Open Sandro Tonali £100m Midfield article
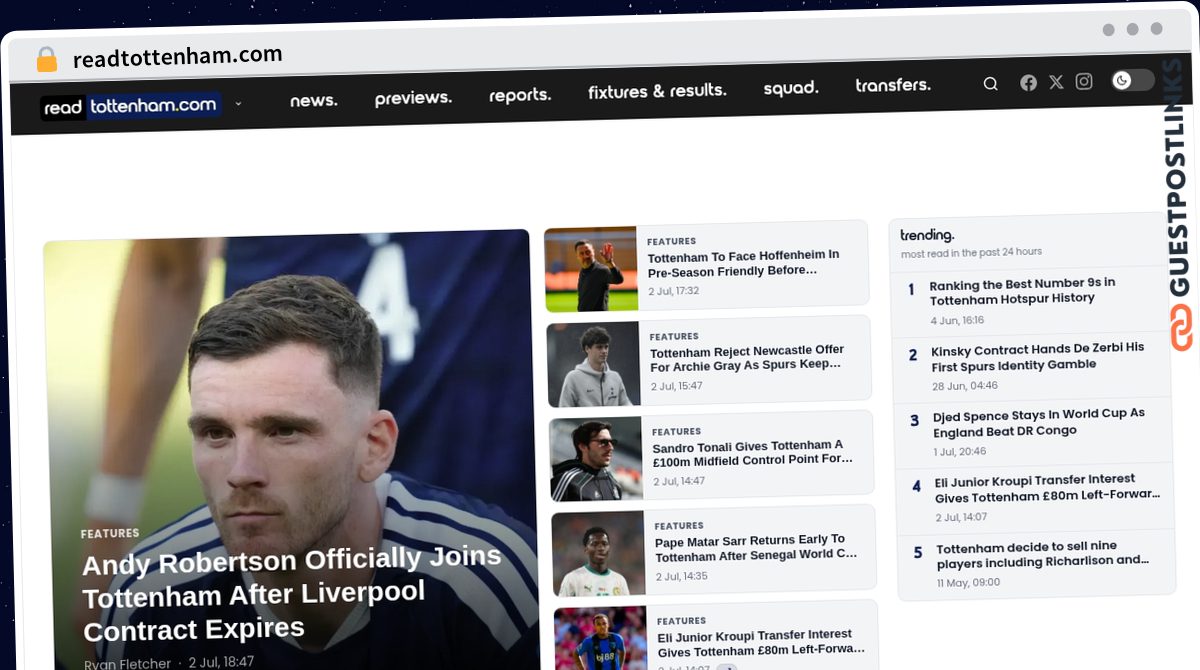Viewport: 1200px width, 670px height. point(752,452)
